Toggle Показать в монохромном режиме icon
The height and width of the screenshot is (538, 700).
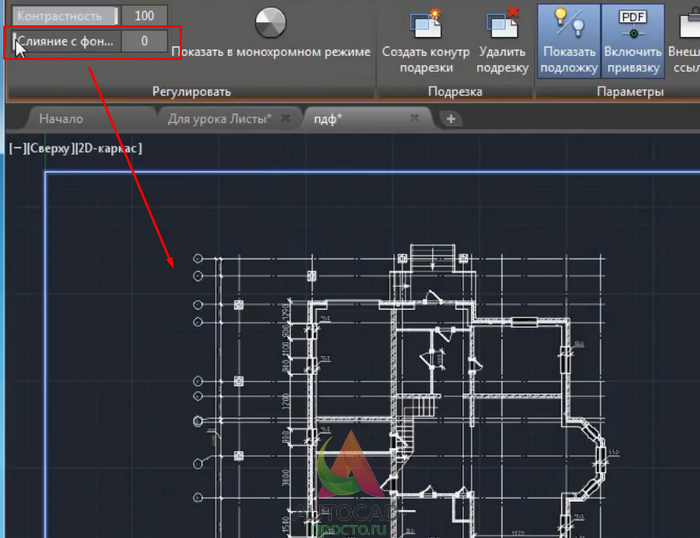[x=271, y=22]
